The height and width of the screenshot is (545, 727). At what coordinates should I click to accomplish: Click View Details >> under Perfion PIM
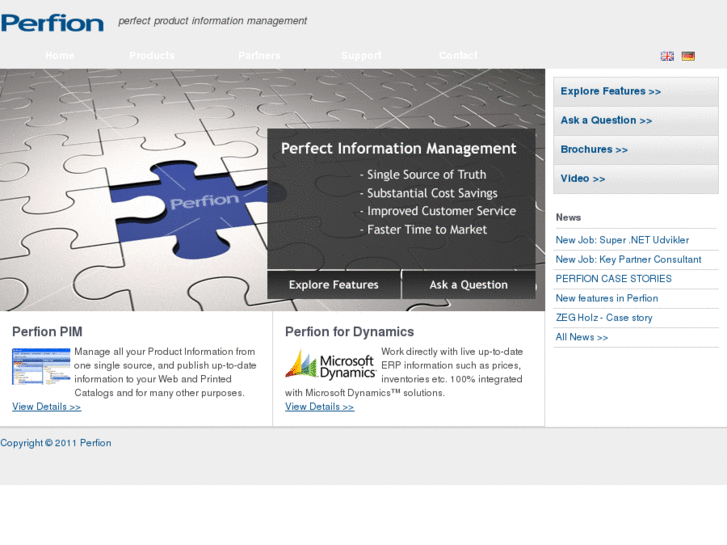(x=46, y=407)
